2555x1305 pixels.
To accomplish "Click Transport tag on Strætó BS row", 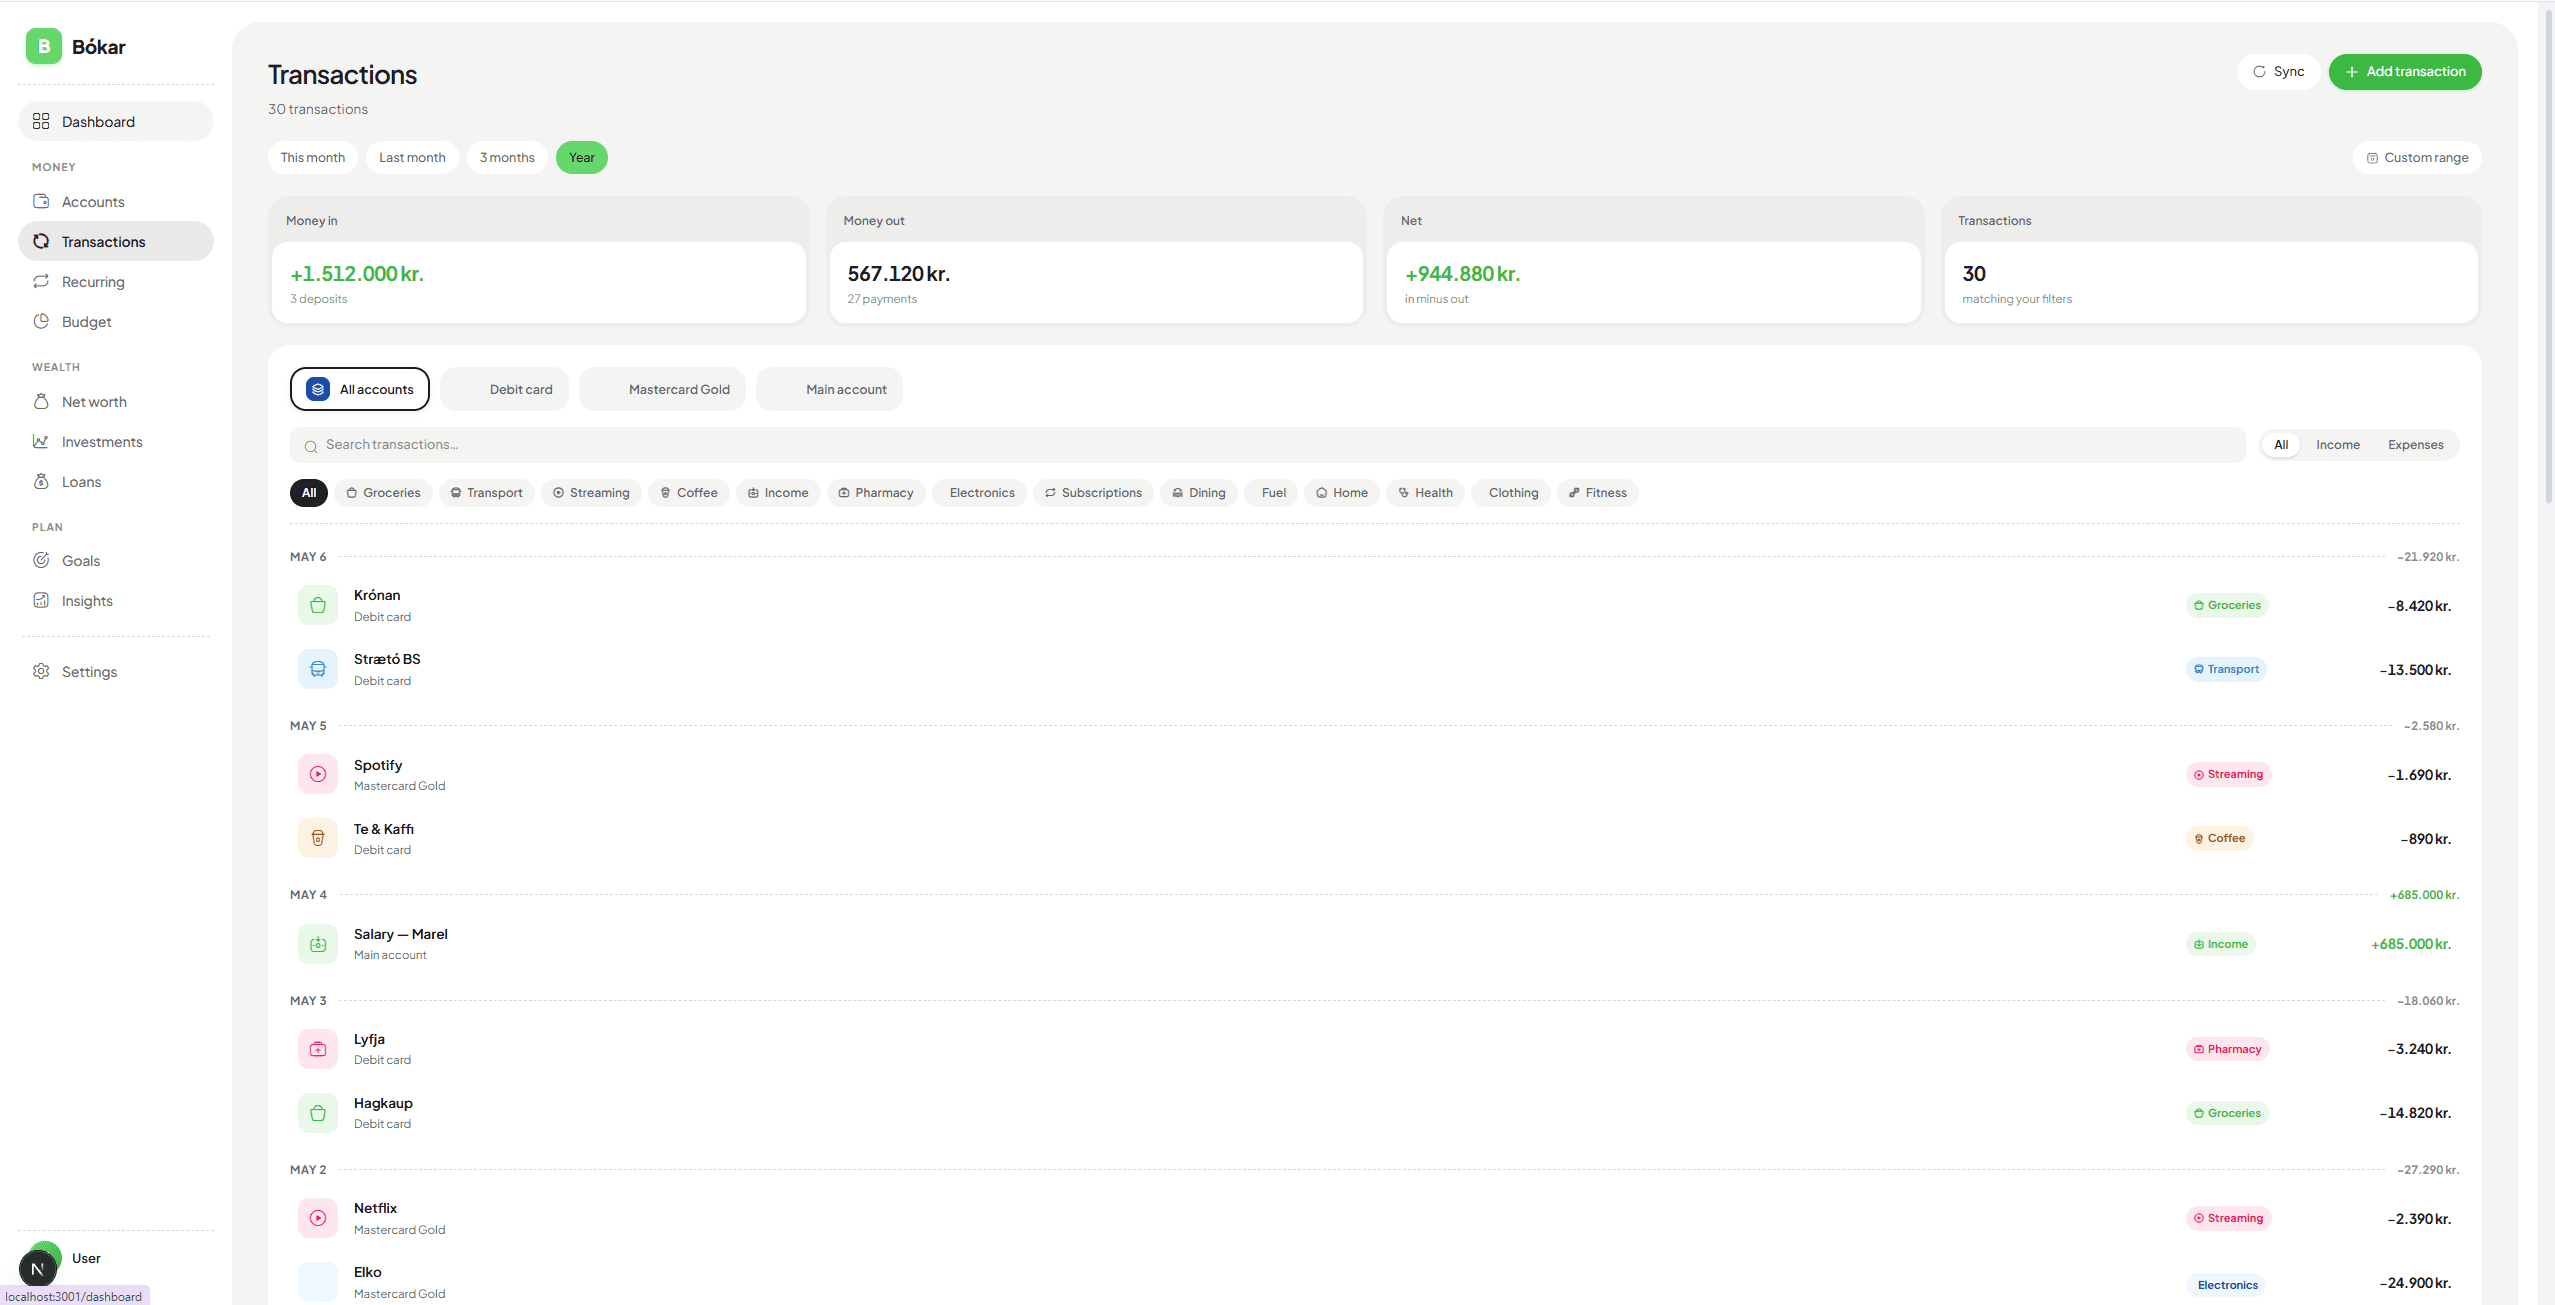I will coord(2225,669).
